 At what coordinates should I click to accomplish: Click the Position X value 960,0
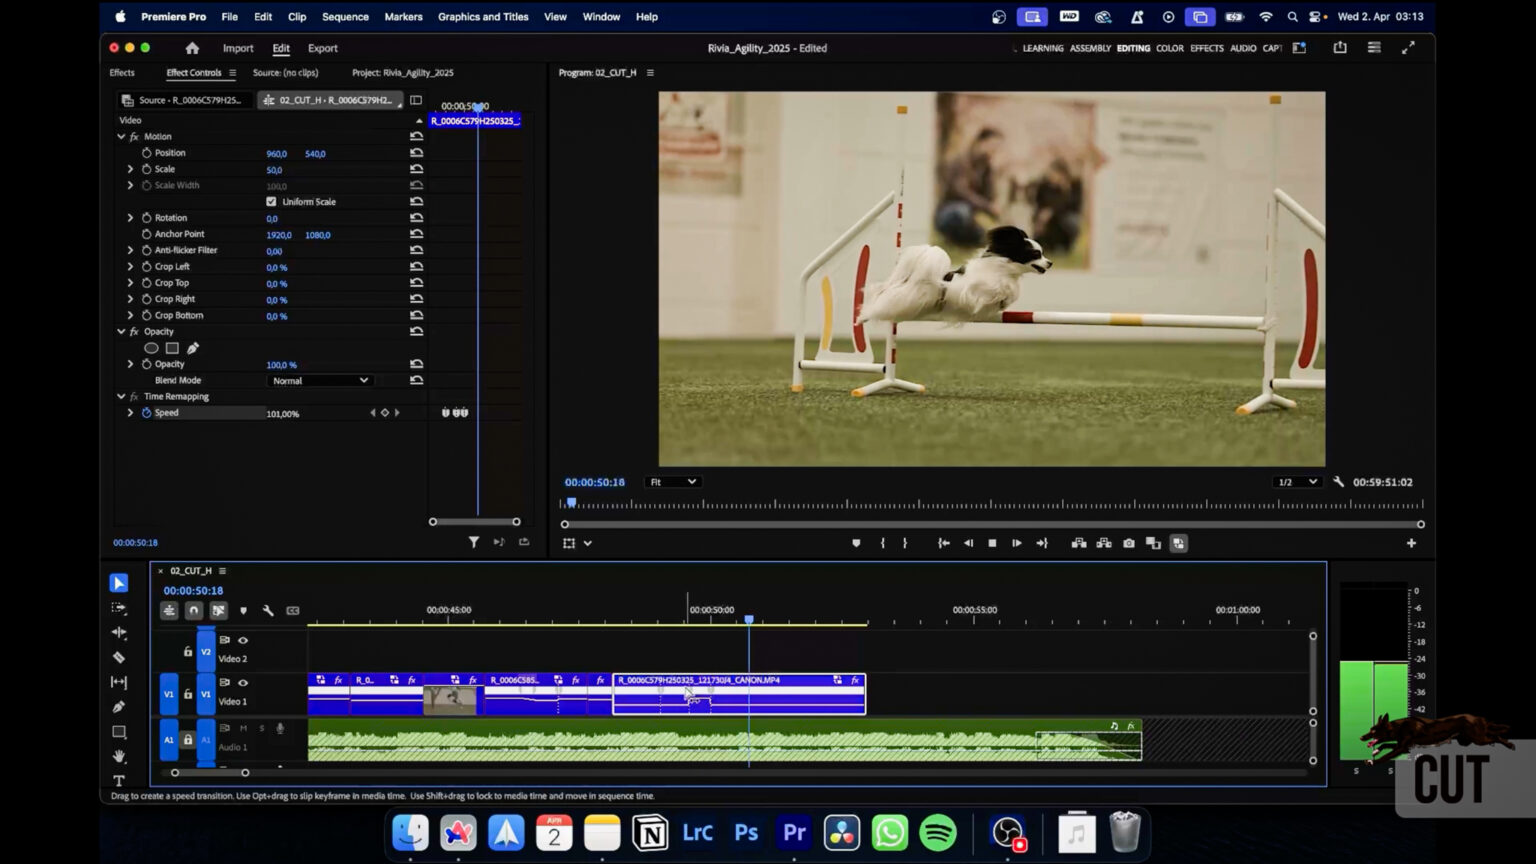pos(277,154)
